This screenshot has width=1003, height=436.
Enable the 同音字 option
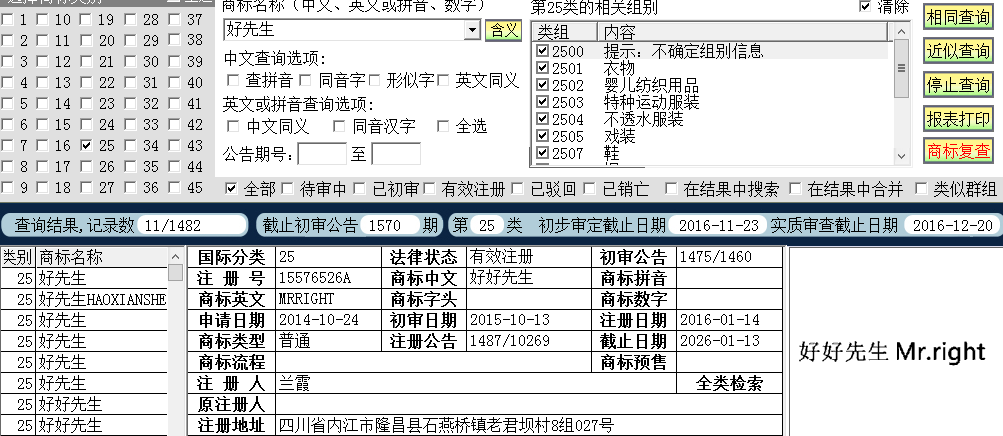point(305,81)
